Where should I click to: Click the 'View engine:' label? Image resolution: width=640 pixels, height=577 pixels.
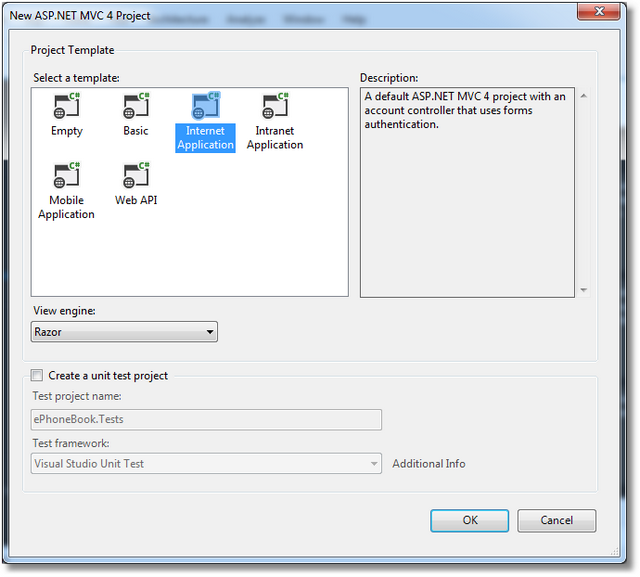(x=64, y=311)
